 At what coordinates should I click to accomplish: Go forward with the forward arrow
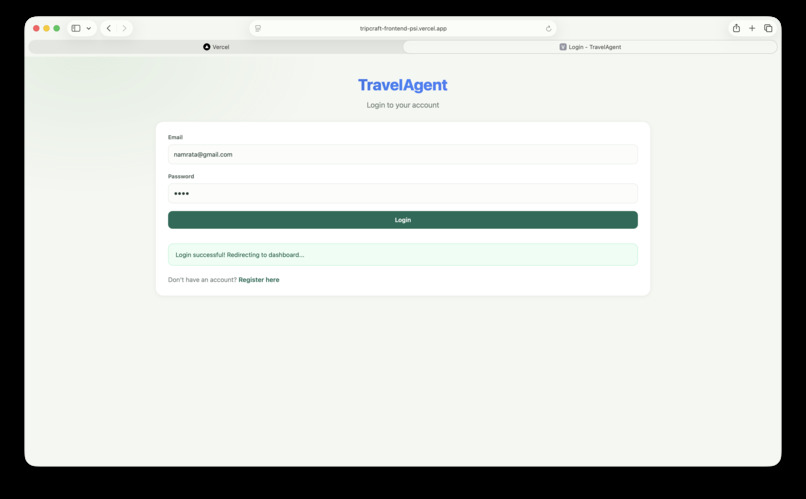point(124,28)
